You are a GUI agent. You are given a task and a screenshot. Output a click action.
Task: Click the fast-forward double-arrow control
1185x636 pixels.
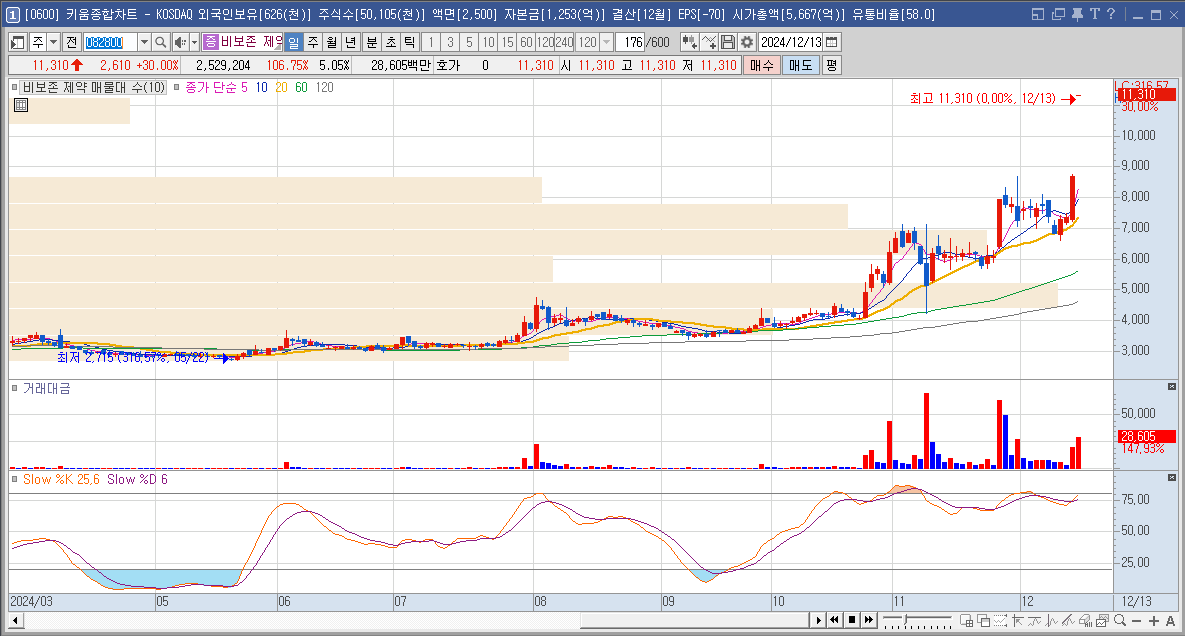click(x=869, y=621)
